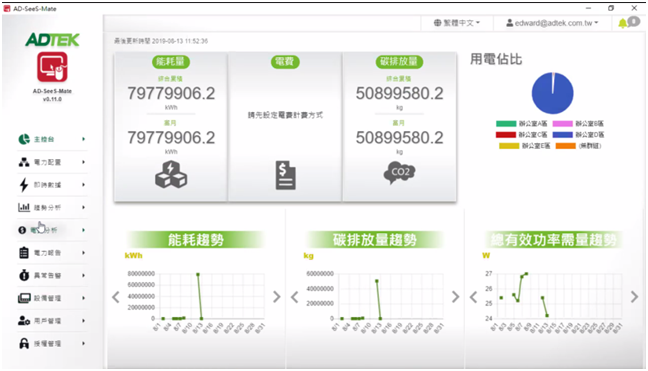
Task: Click next arrow beside the 能耗趨勢 chart
Action: pyautogui.click(x=277, y=297)
